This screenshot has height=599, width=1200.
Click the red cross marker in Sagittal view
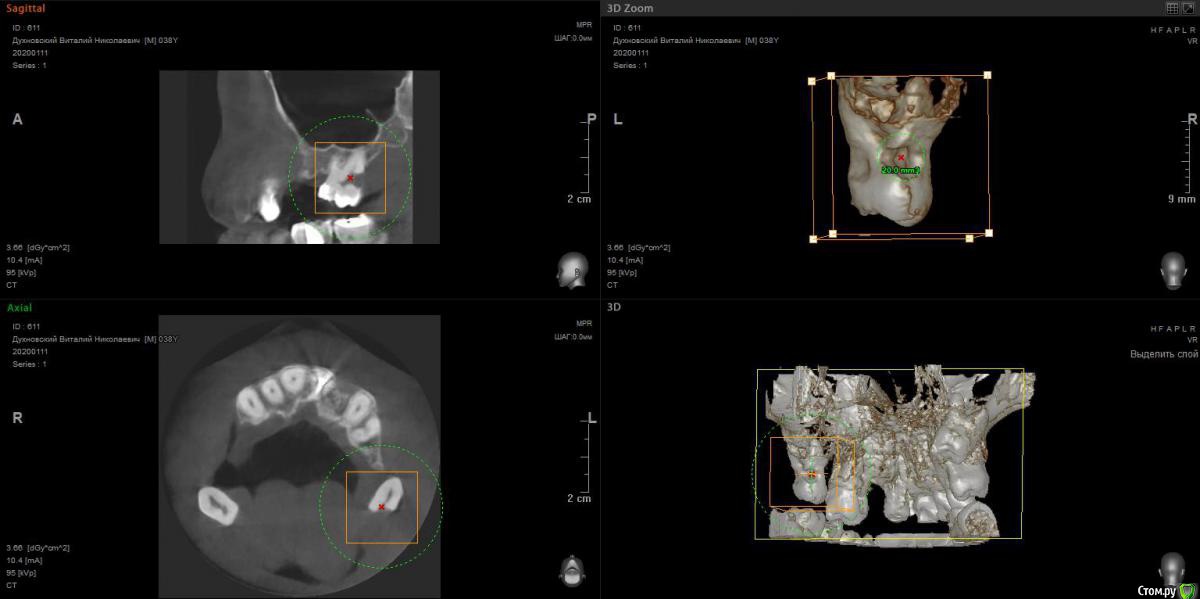(350, 178)
